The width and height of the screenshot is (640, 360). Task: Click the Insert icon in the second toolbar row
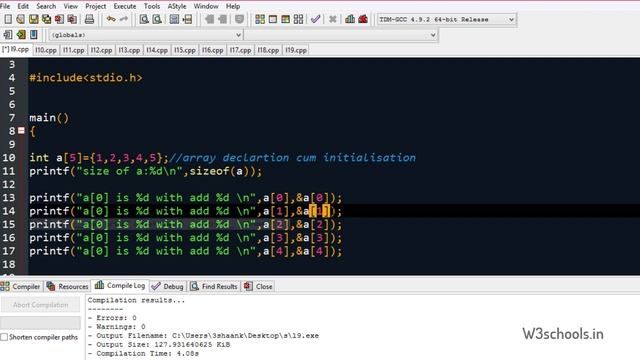[x=8, y=35]
